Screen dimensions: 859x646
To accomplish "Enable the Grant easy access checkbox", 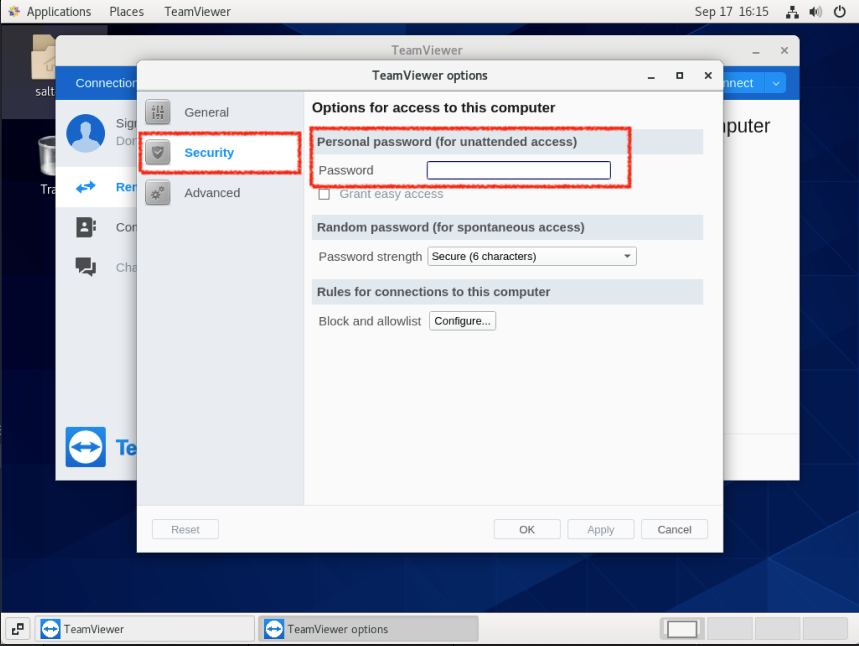I will (x=324, y=194).
